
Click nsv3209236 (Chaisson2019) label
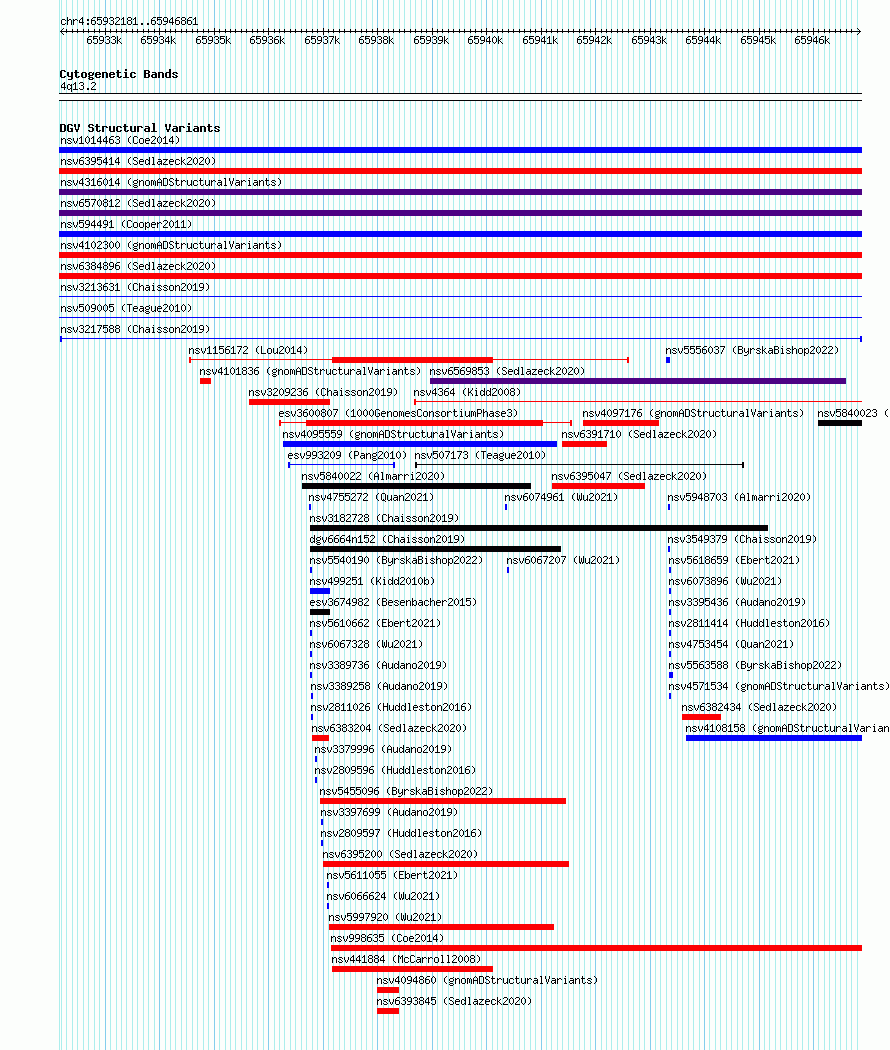tap(323, 392)
